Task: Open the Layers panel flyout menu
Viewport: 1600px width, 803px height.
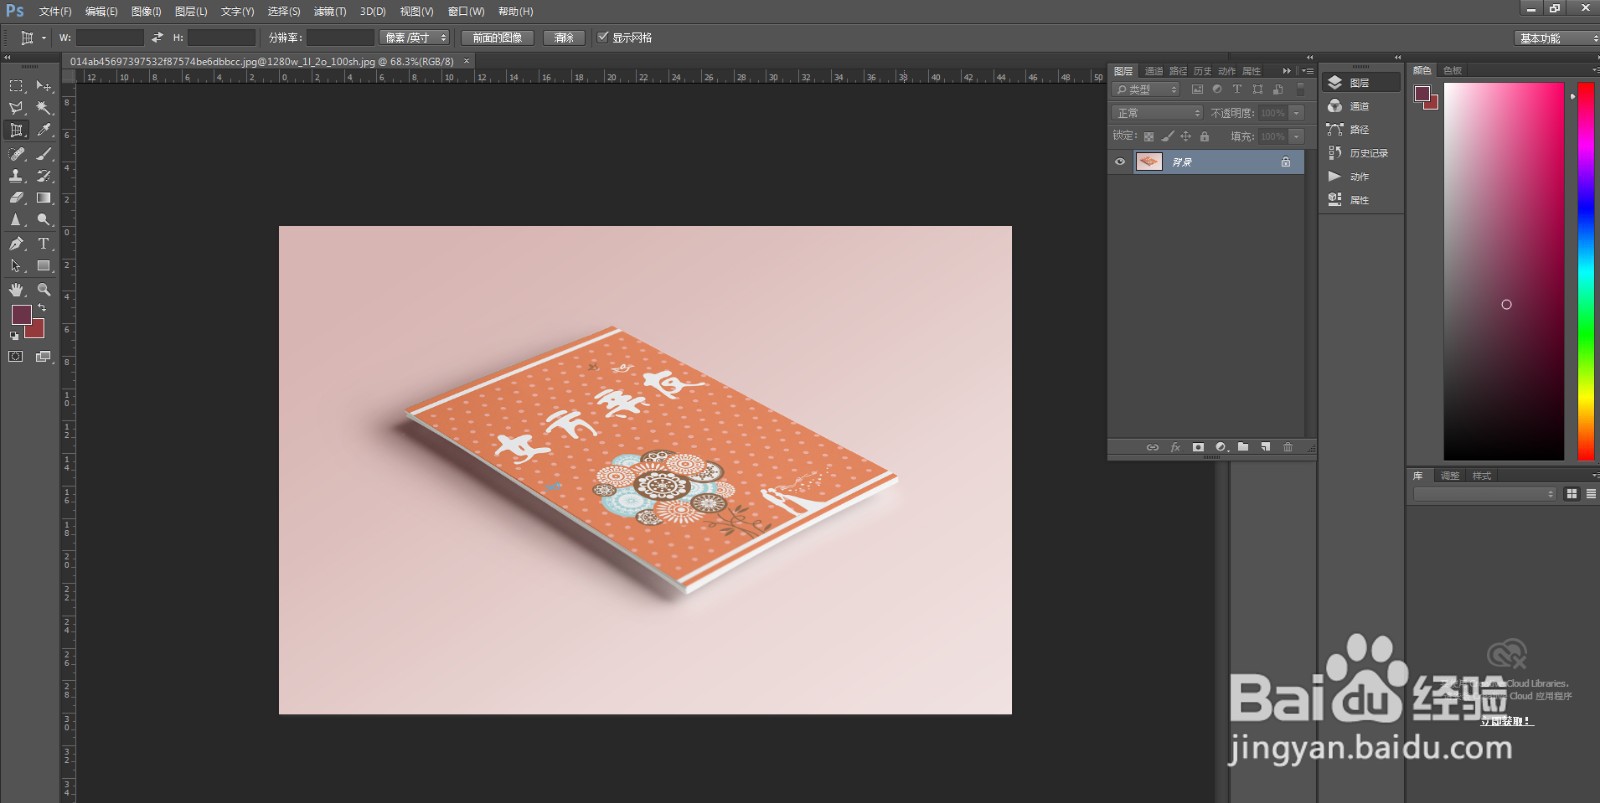Action: pos(1308,71)
